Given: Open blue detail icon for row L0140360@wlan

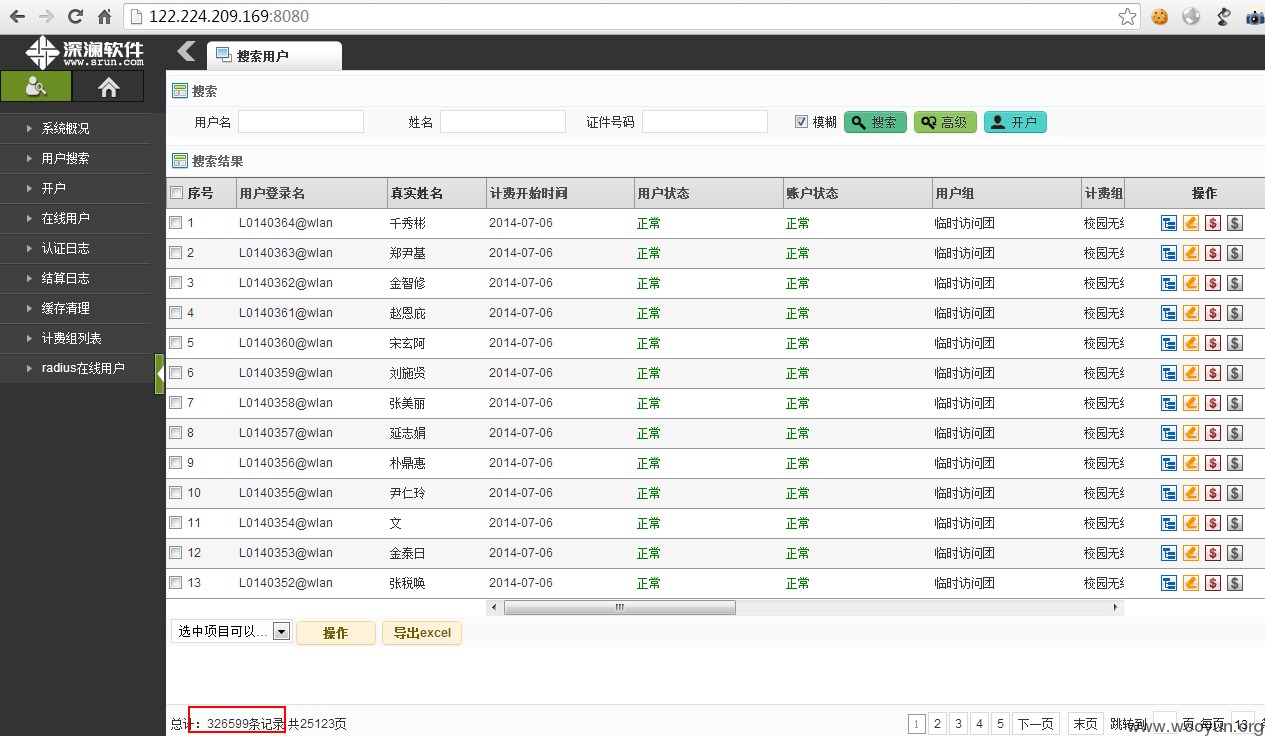Looking at the screenshot, I should 1169,343.
